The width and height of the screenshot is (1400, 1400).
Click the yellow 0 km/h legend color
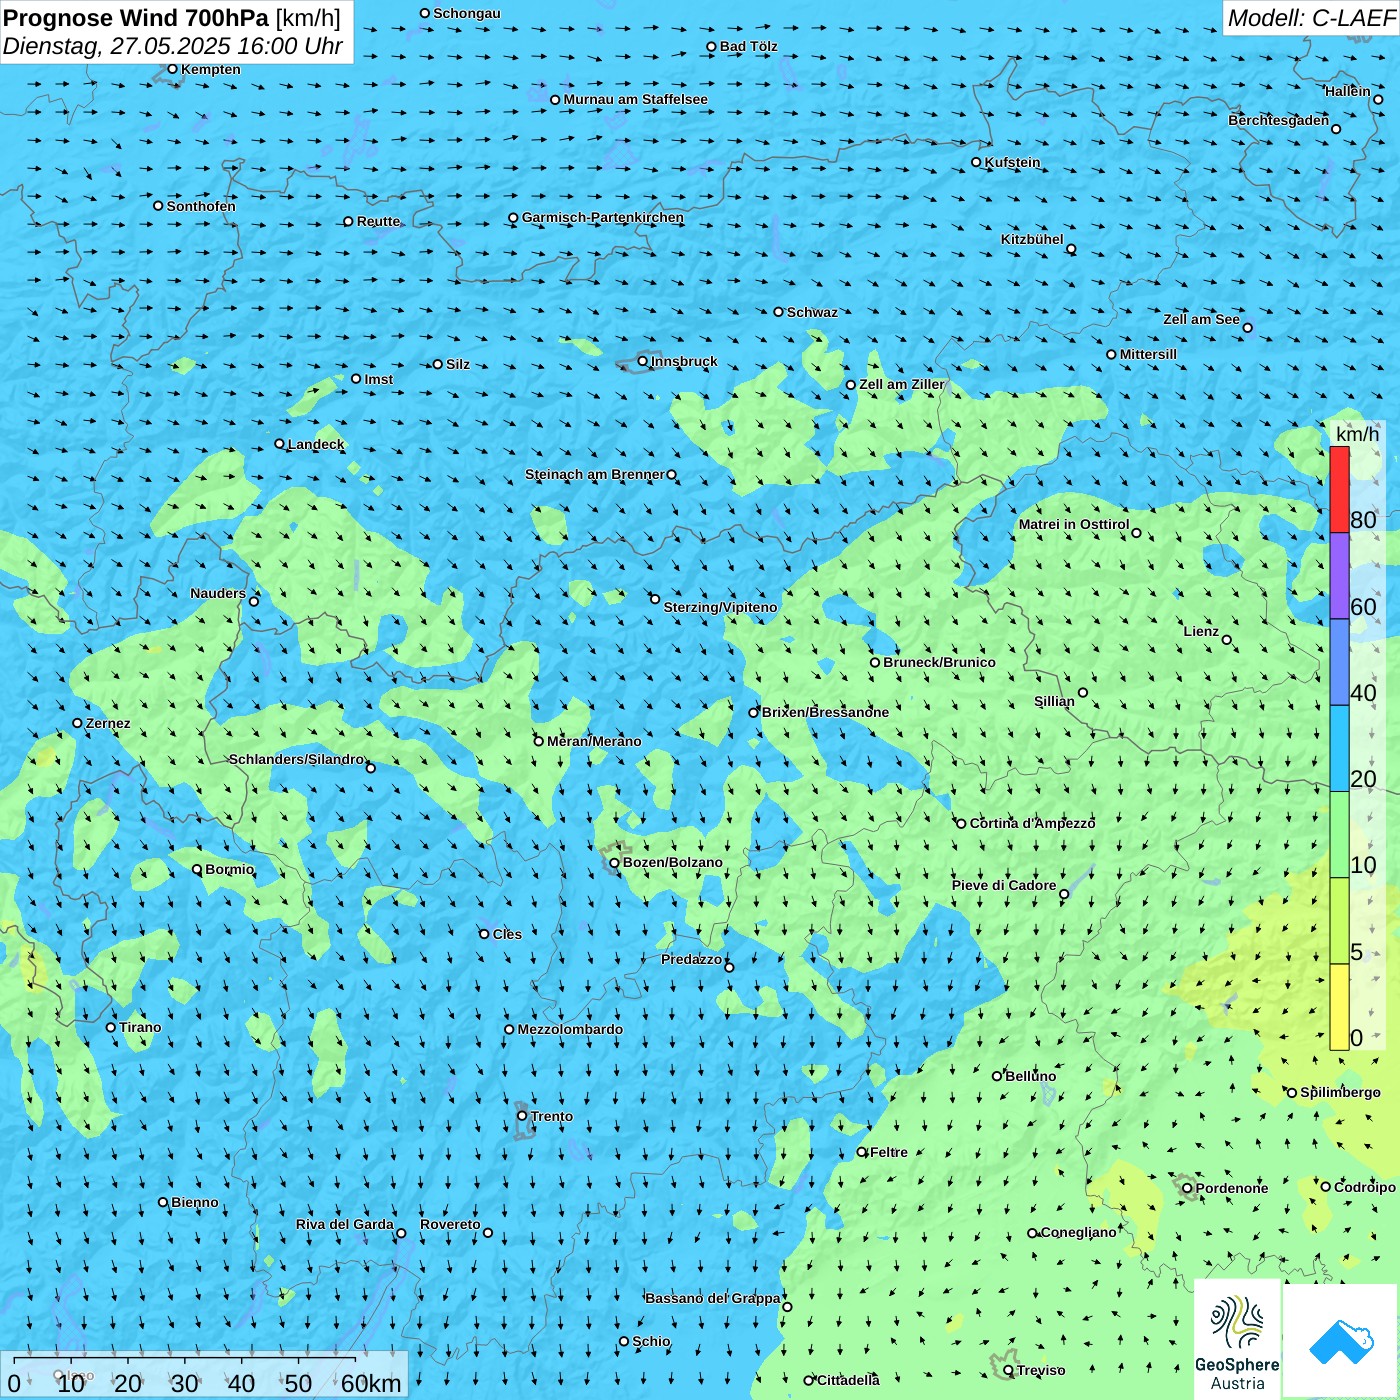[x=1339, y=1007]
